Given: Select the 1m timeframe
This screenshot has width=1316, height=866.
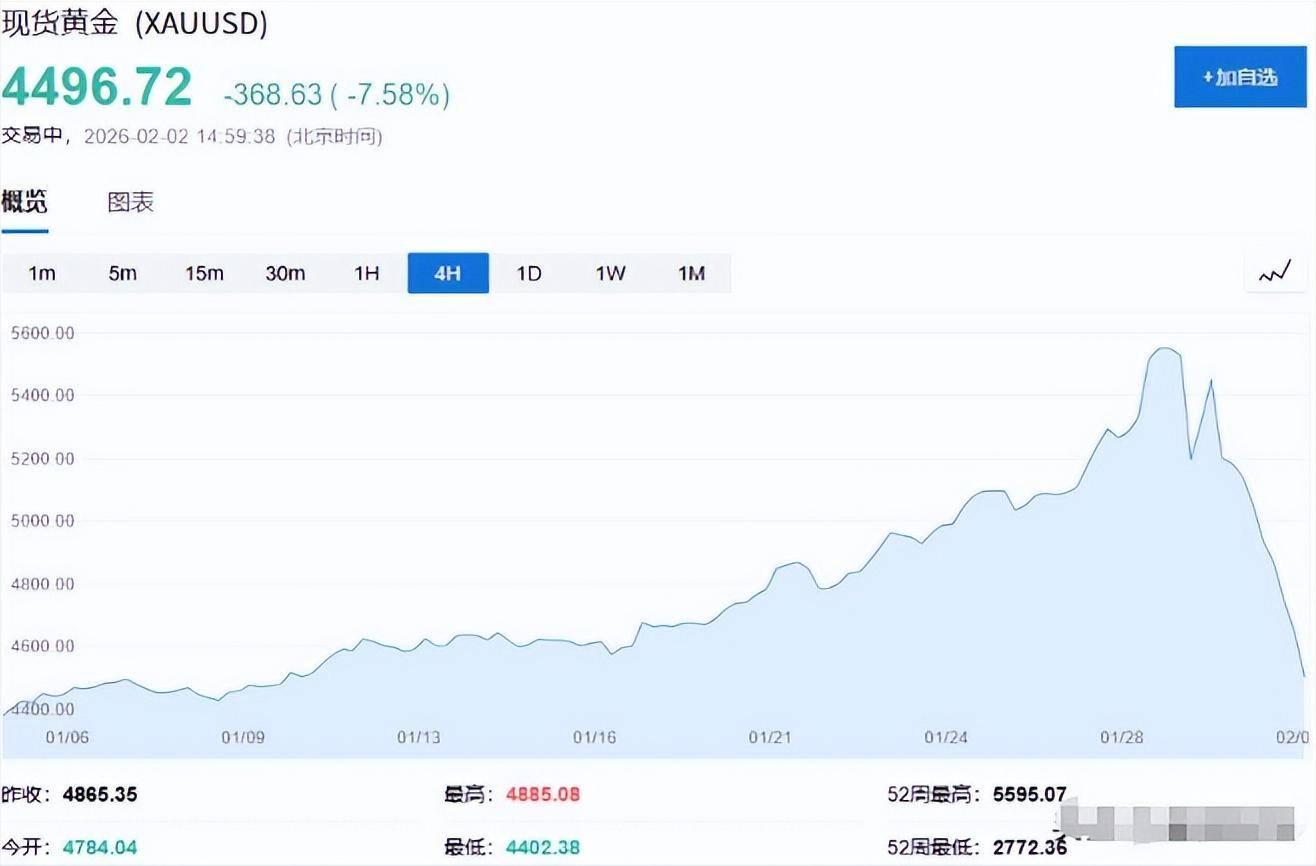Looking at the screenshot, I should pos(42,273).
